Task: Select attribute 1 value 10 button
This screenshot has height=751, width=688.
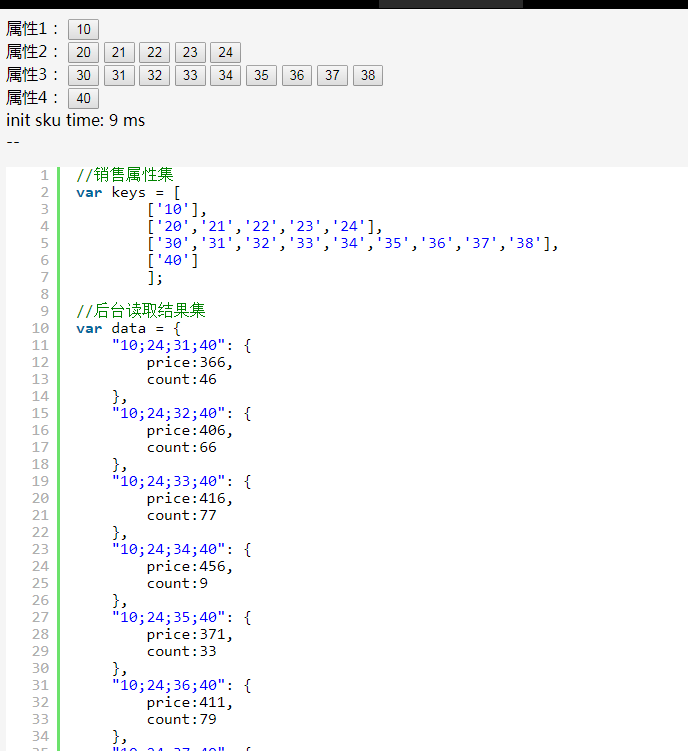Action: 83,29
